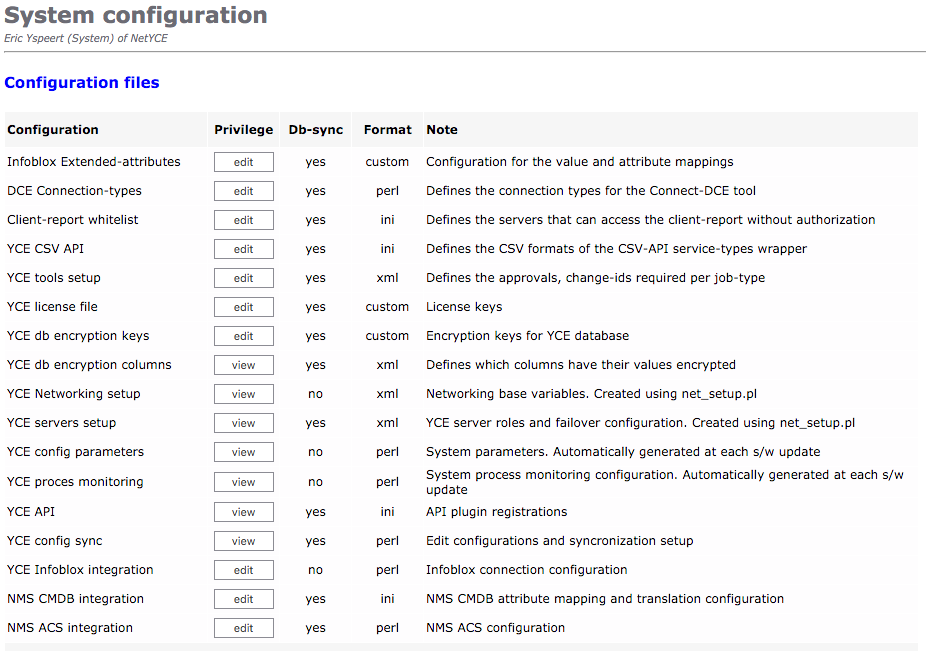Open the DCE Connection-types editor

[x=243, y=190]
